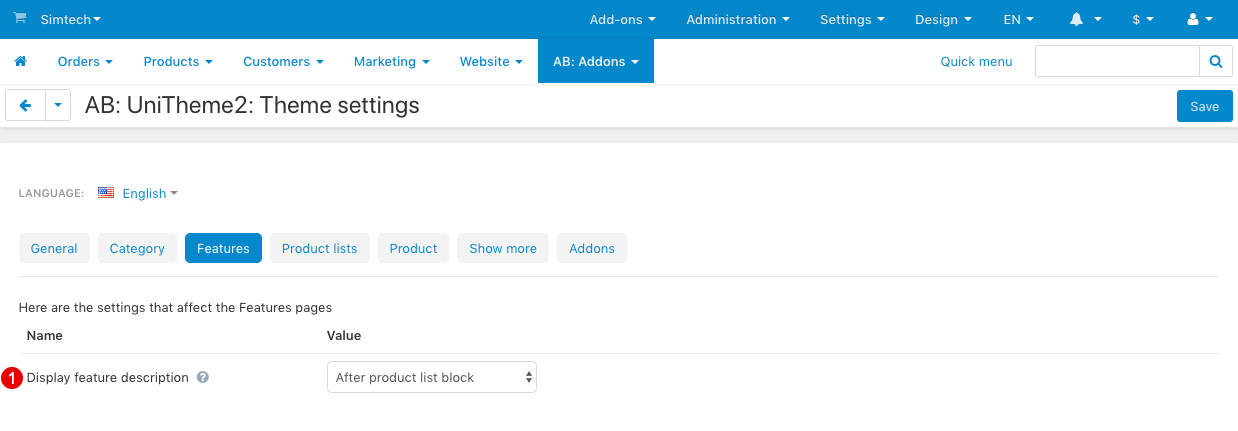Viewport: 1238px width, 431px height.
Task: Open Display feature description dropdown
Action: pyautogui.click(x=431, y=377)
